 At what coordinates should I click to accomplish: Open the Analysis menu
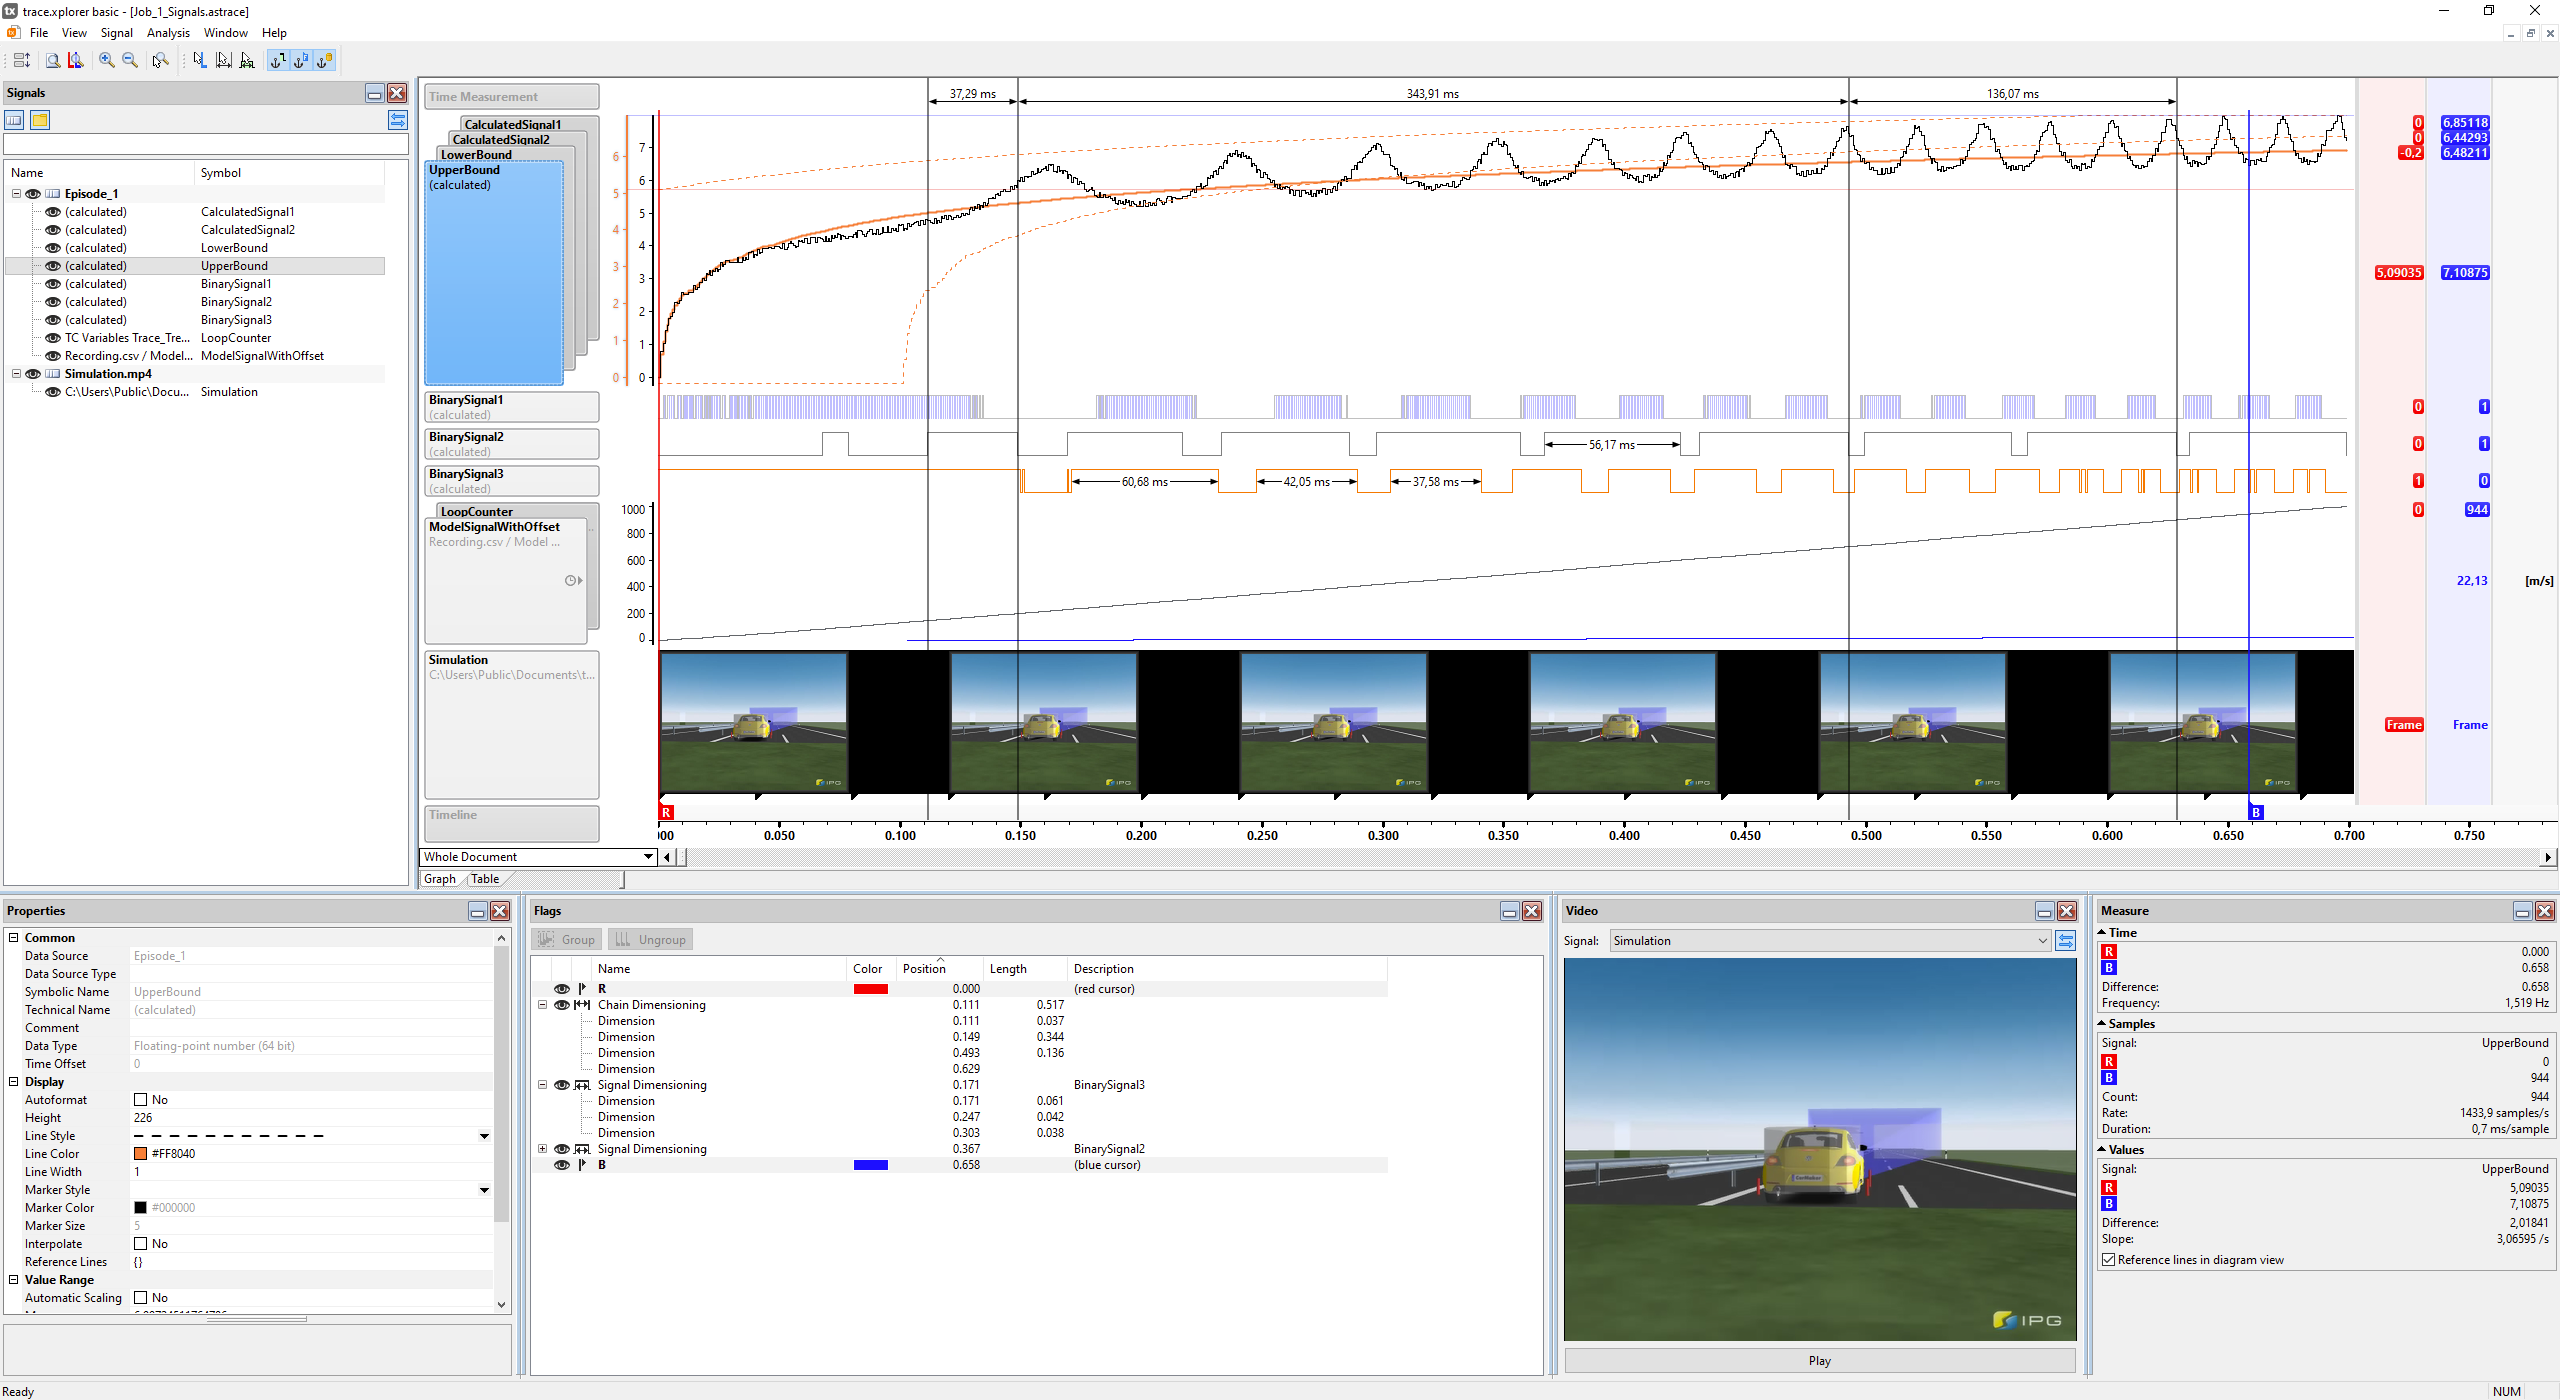tap(168, 33)
